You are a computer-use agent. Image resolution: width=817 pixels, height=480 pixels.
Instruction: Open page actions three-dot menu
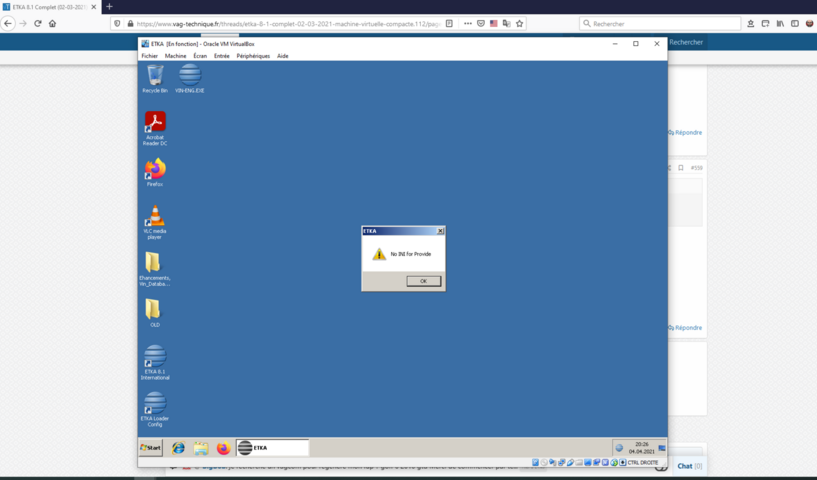coord(467,23)
